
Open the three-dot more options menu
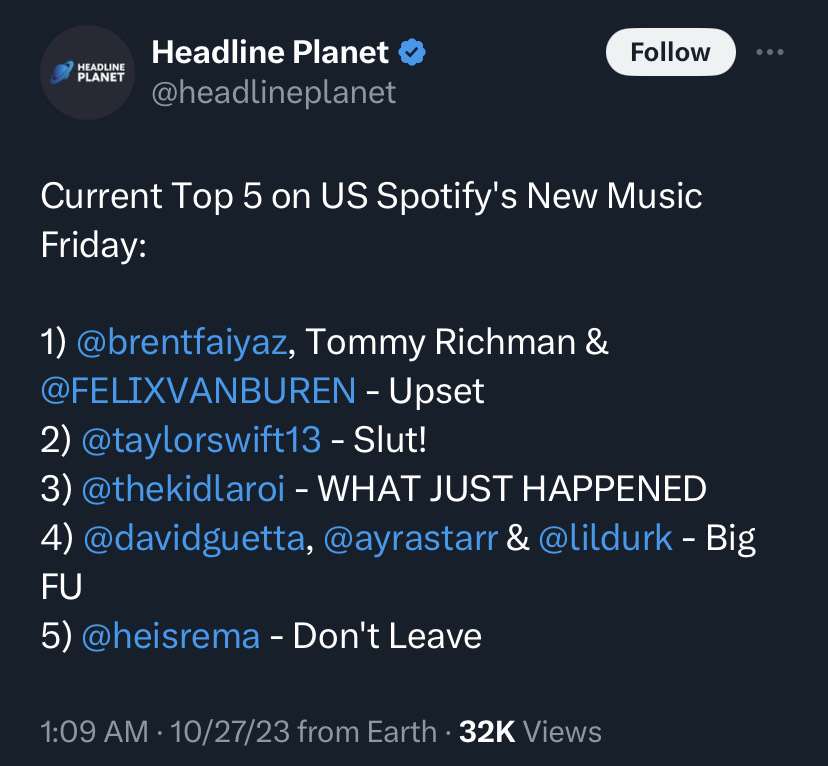click(x=769, y=52)
